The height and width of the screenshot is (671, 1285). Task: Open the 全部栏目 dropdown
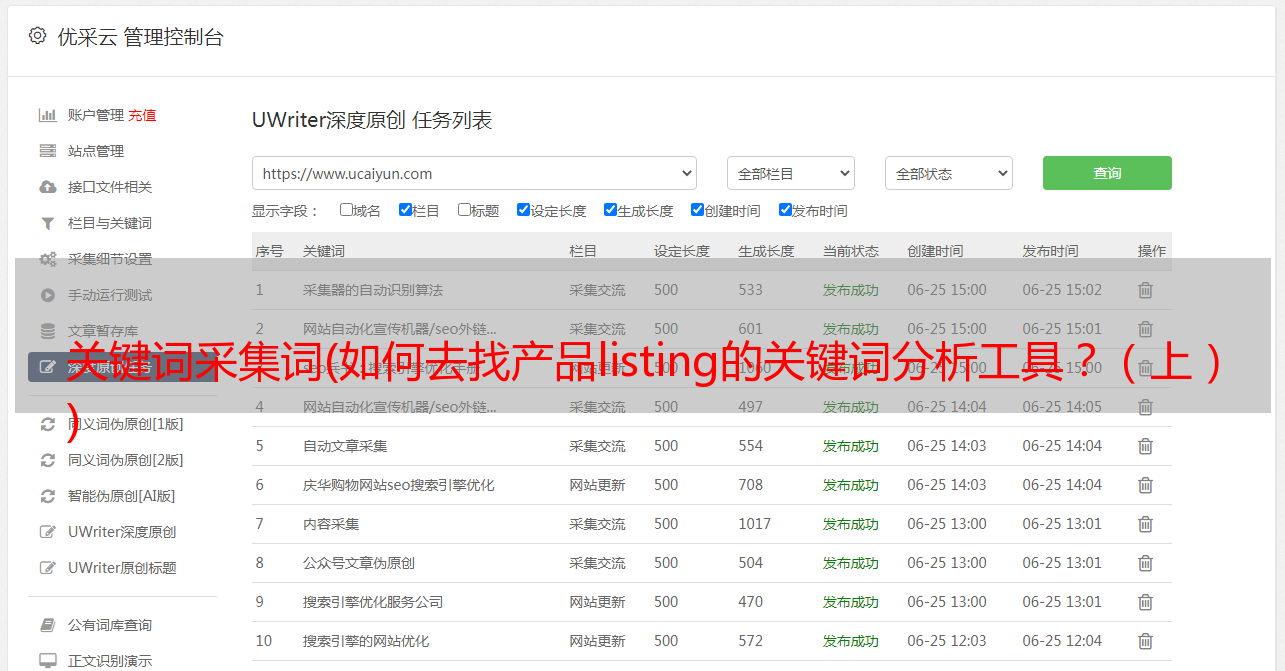coord(790,173)
